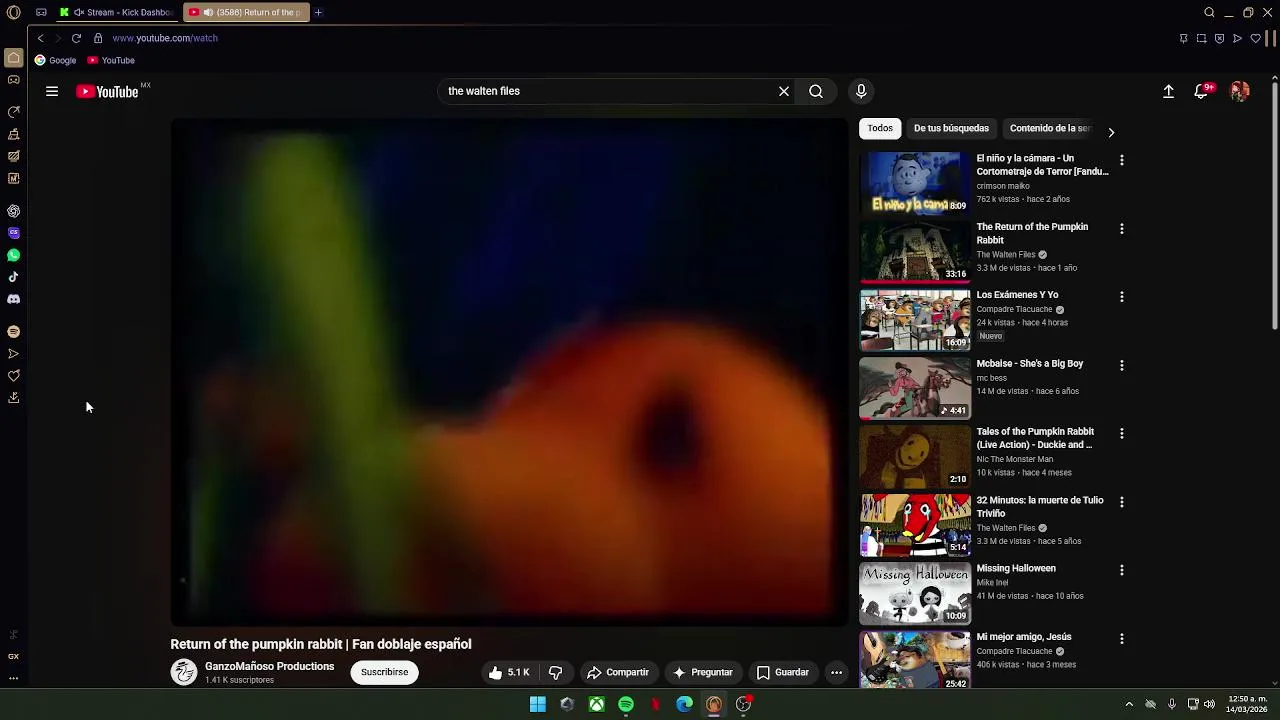Go back to previous page

40,38
